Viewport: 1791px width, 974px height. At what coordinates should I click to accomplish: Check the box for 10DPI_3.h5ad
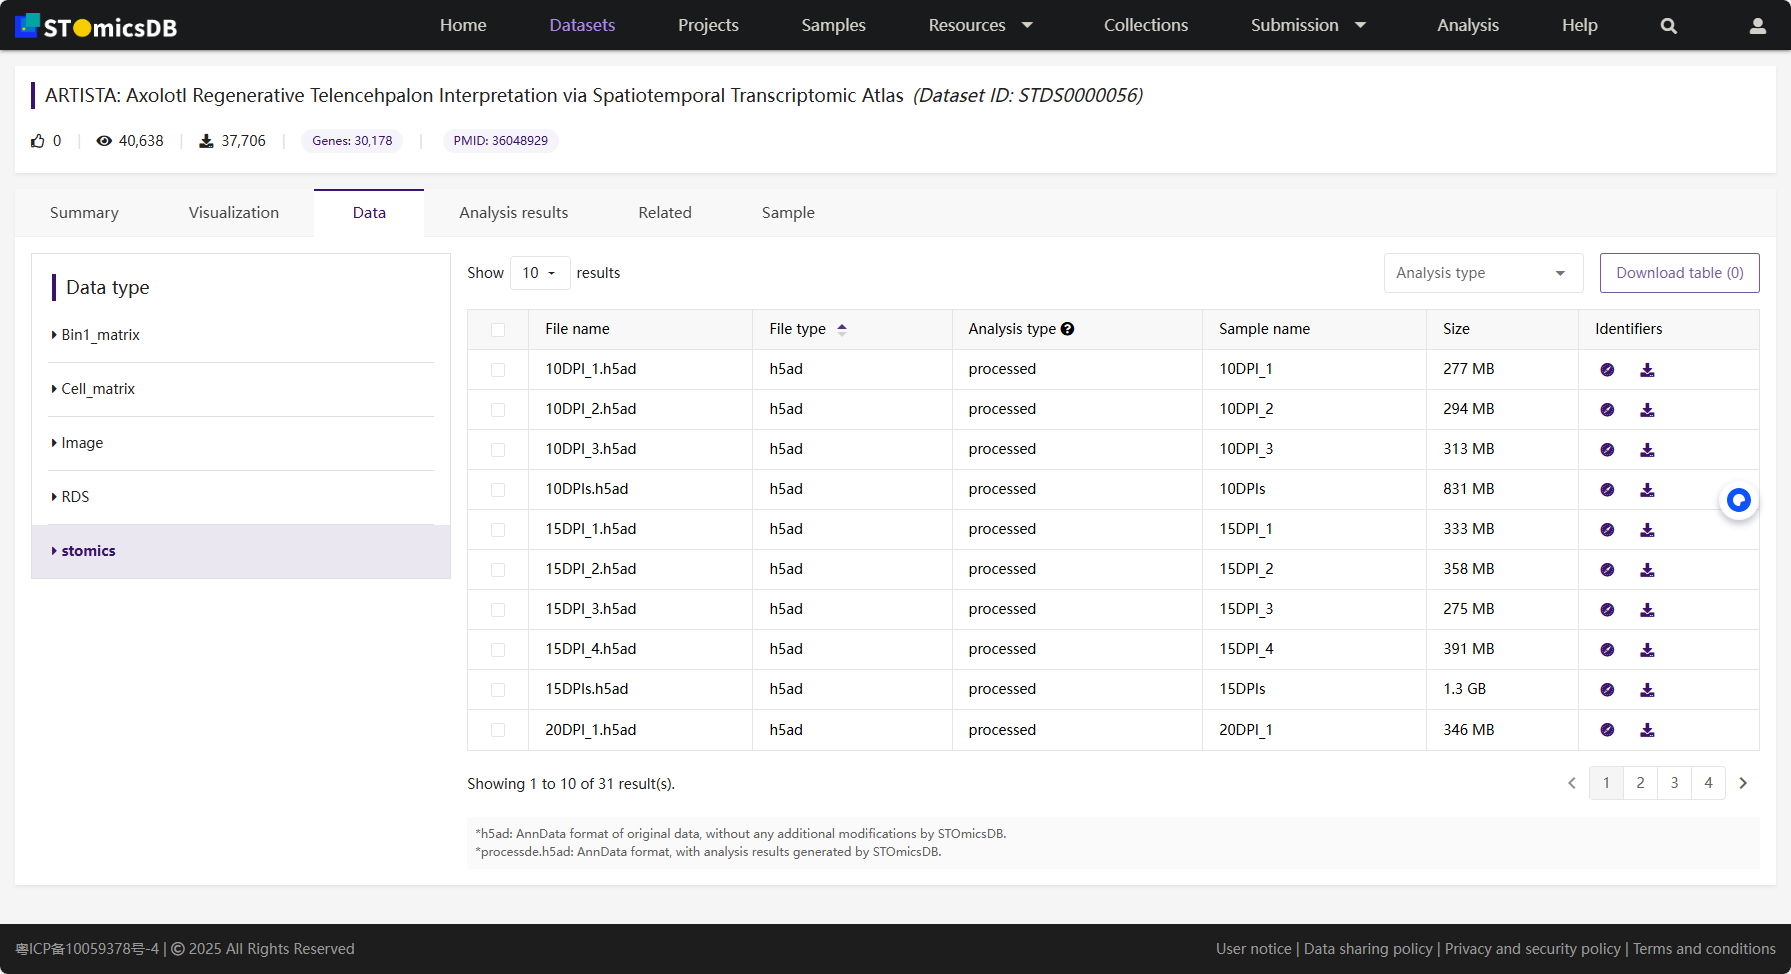coord(498,450)
